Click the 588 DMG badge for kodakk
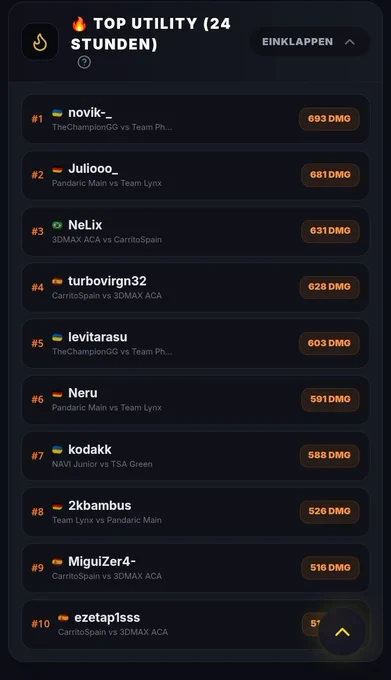Screen dimensions: 391x680 (329, 455)
